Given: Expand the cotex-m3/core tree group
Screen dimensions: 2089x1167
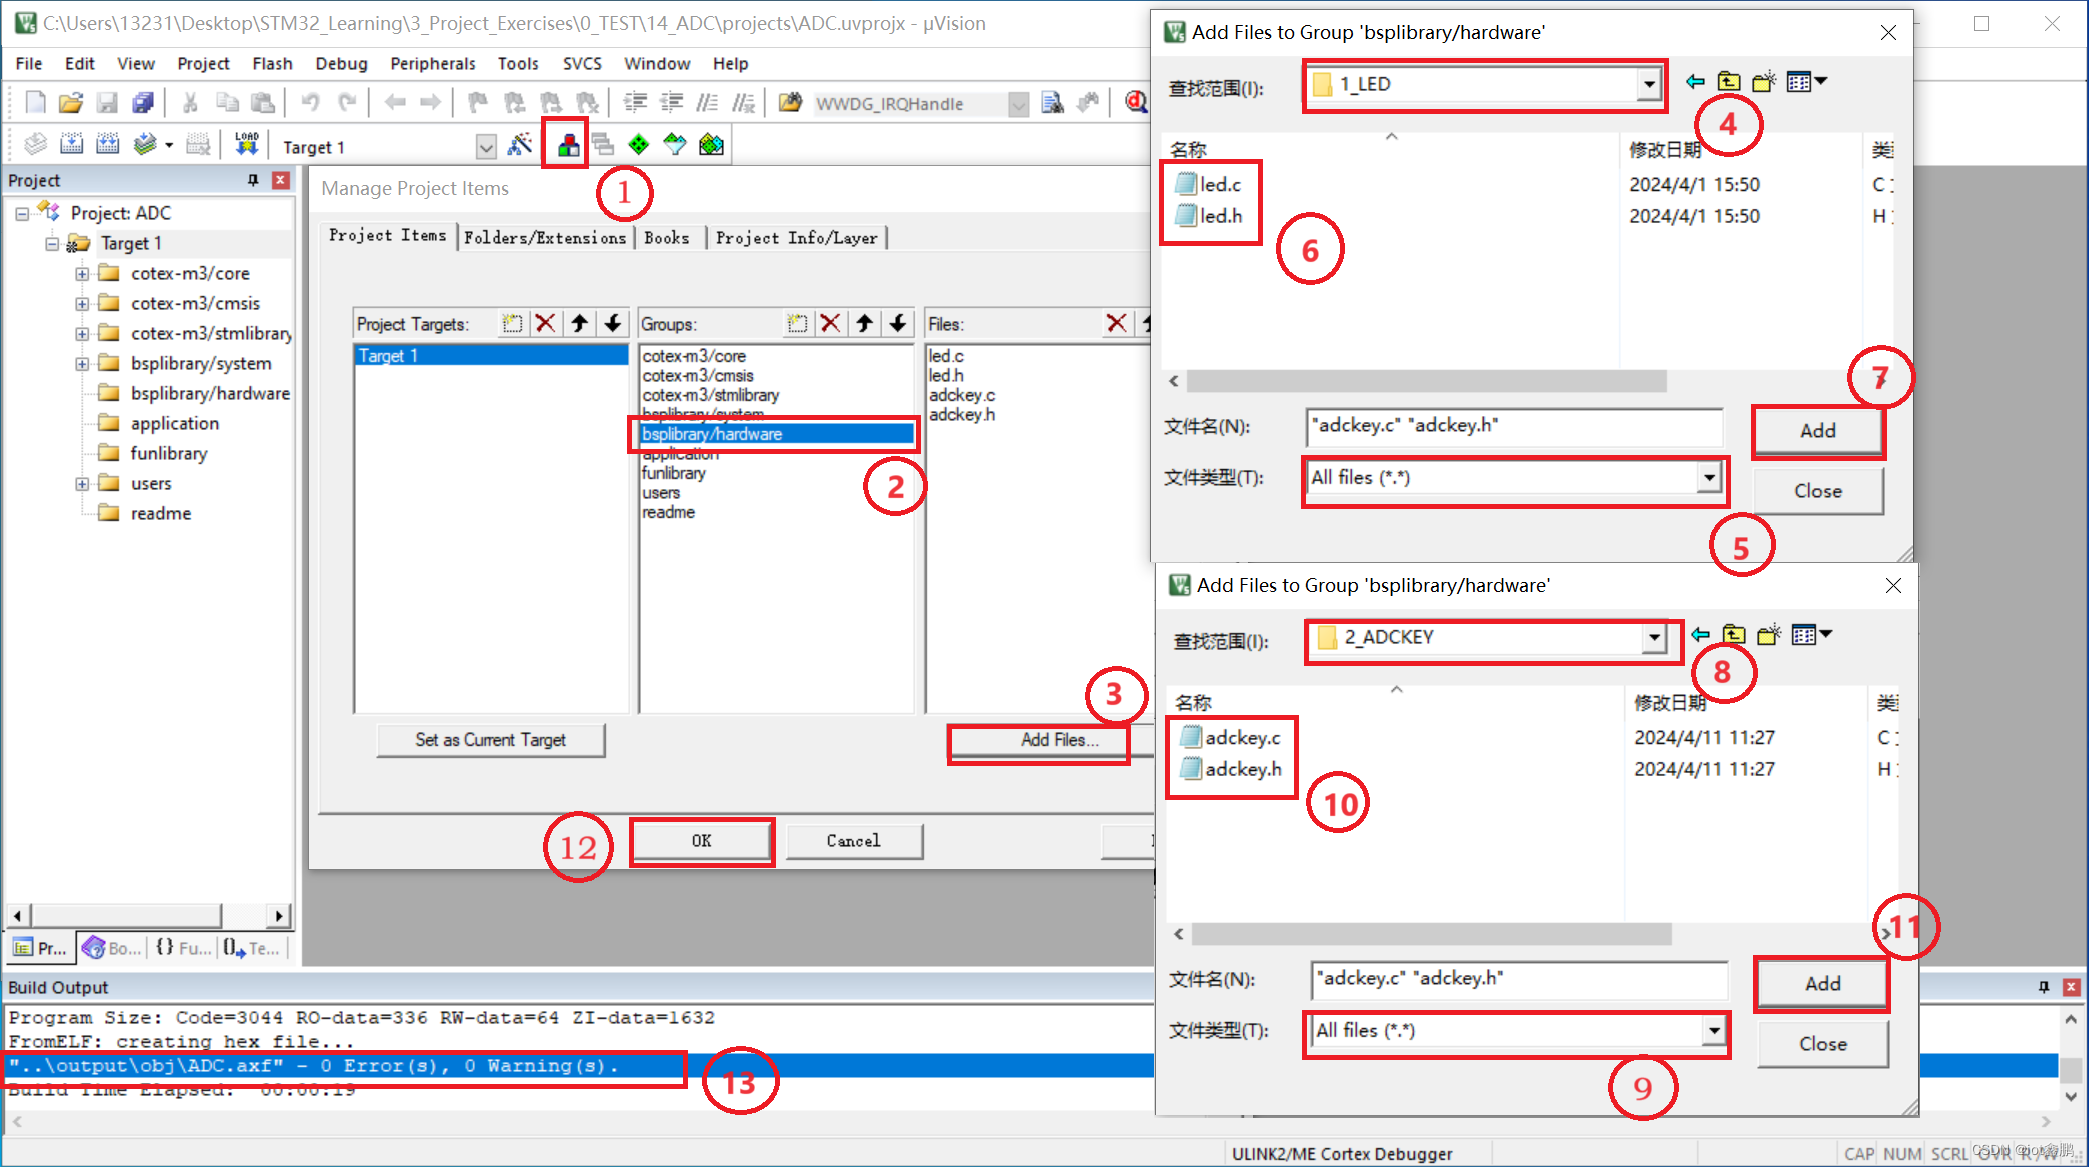Looking at the screenshot, I should 82,274.
